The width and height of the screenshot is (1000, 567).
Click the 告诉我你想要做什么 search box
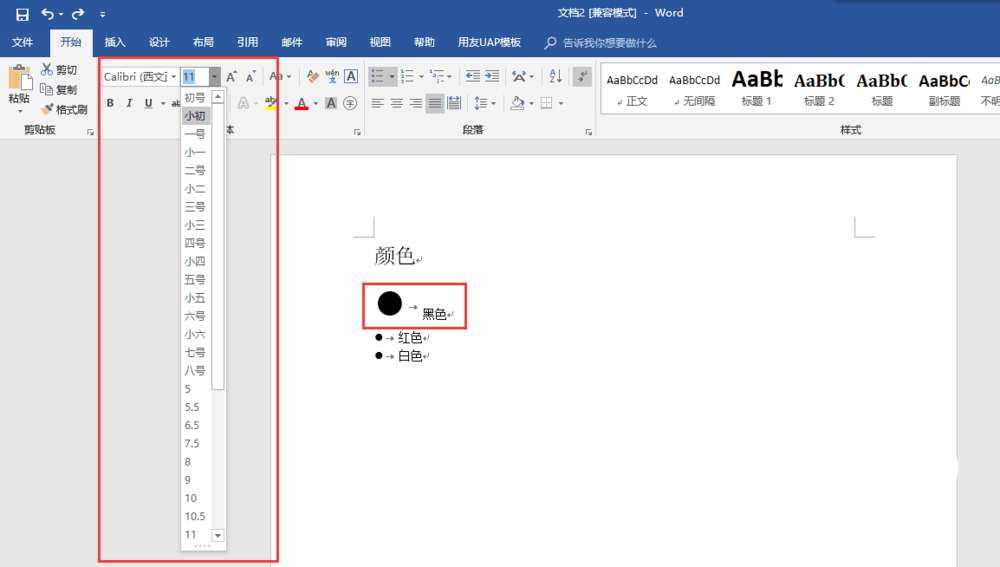(601, 43)
